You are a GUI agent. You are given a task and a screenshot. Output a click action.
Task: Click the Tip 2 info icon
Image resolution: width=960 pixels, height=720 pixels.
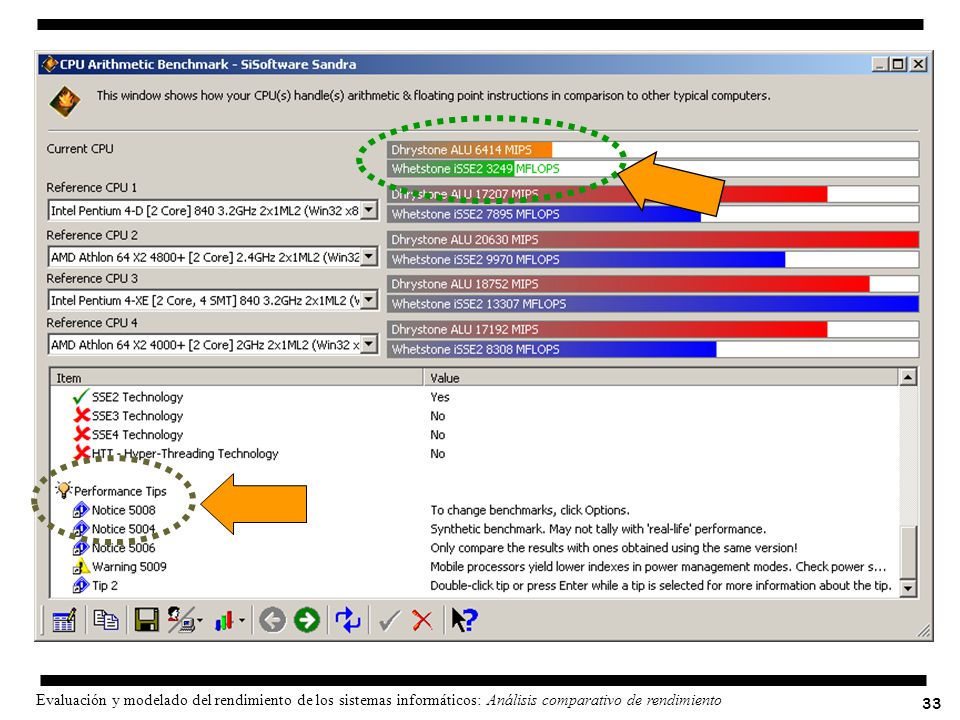[81, 585]
